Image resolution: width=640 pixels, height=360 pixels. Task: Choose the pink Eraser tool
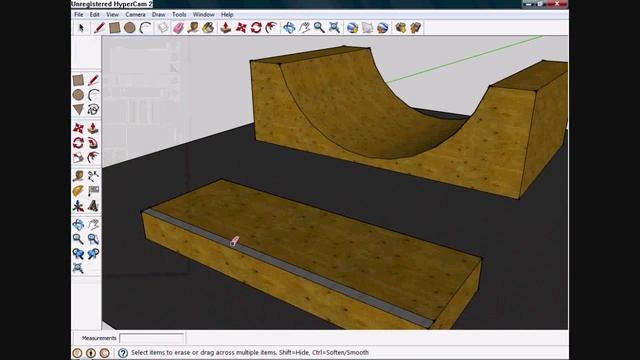coord(178,28)
